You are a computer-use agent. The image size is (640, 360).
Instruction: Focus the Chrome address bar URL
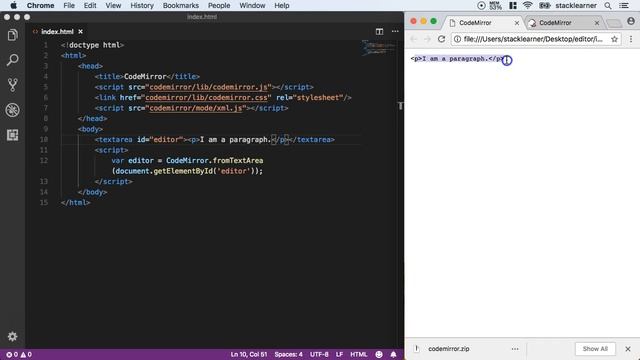(533, 39)
